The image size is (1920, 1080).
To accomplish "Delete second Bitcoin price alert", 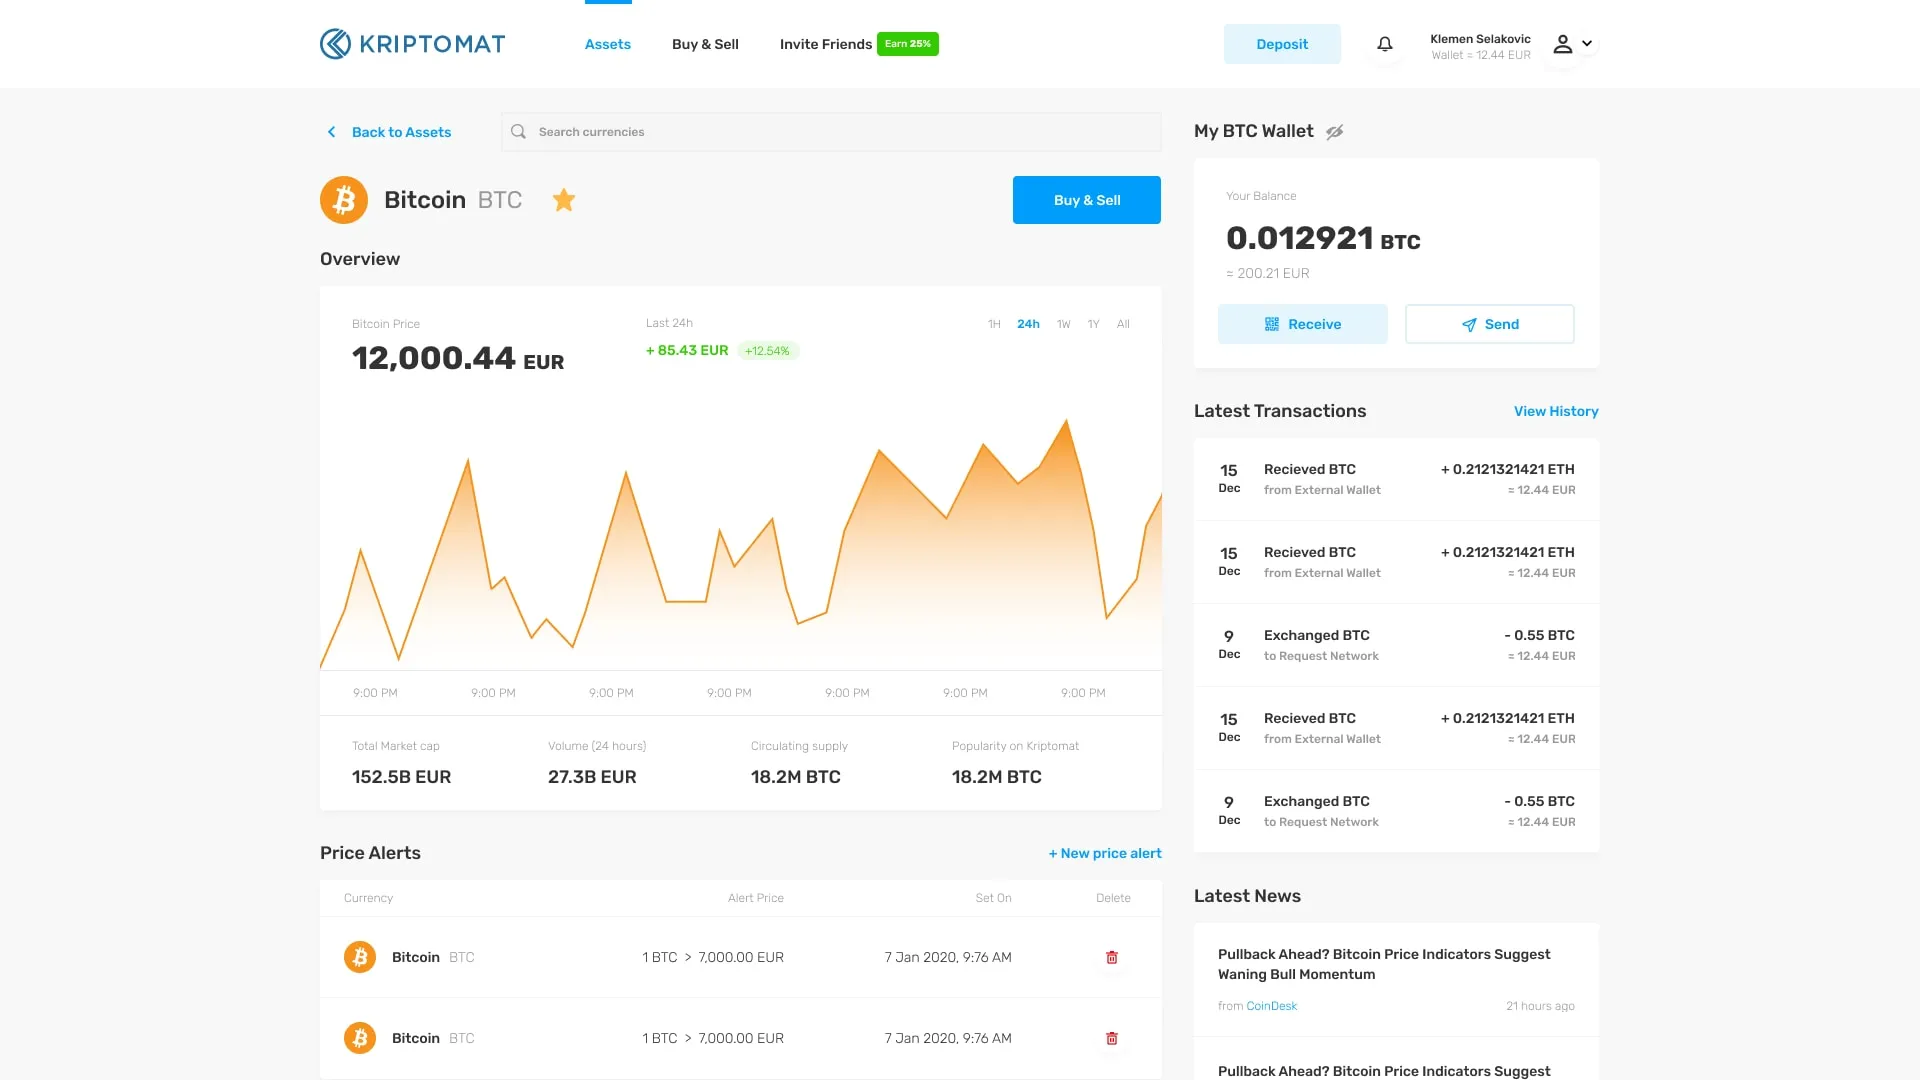I will click(x=1111, y=1038).
